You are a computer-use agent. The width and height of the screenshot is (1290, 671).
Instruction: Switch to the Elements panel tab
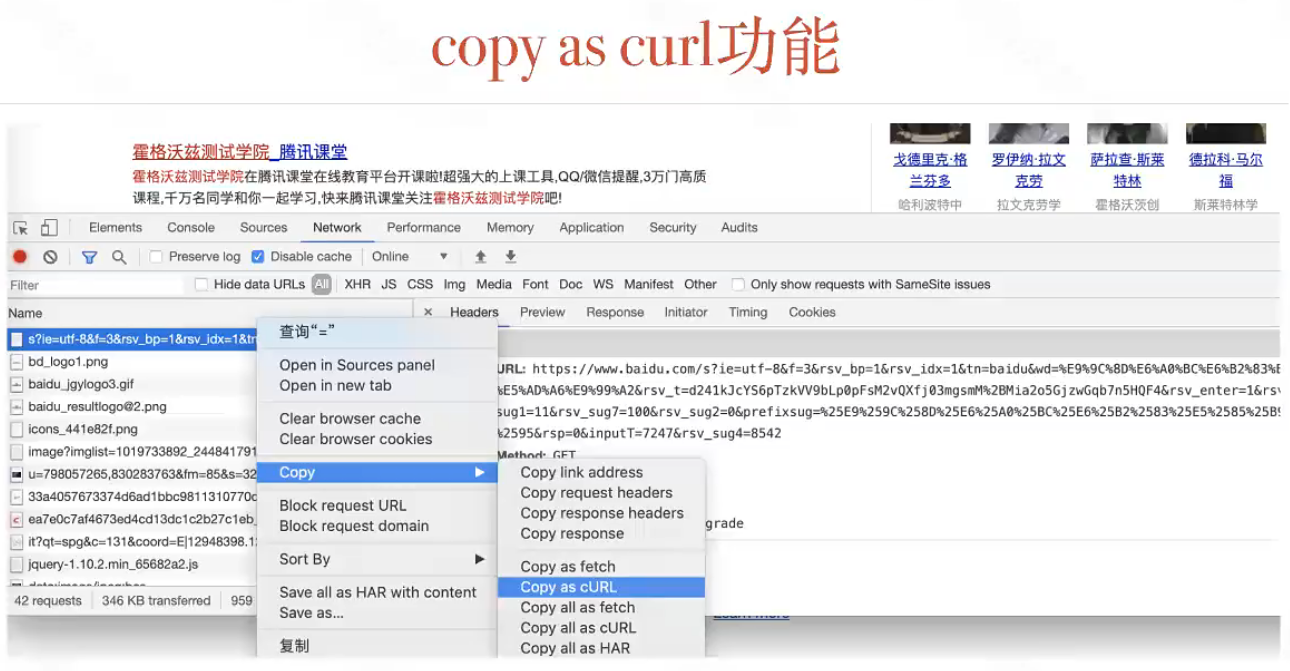(116, 228)
